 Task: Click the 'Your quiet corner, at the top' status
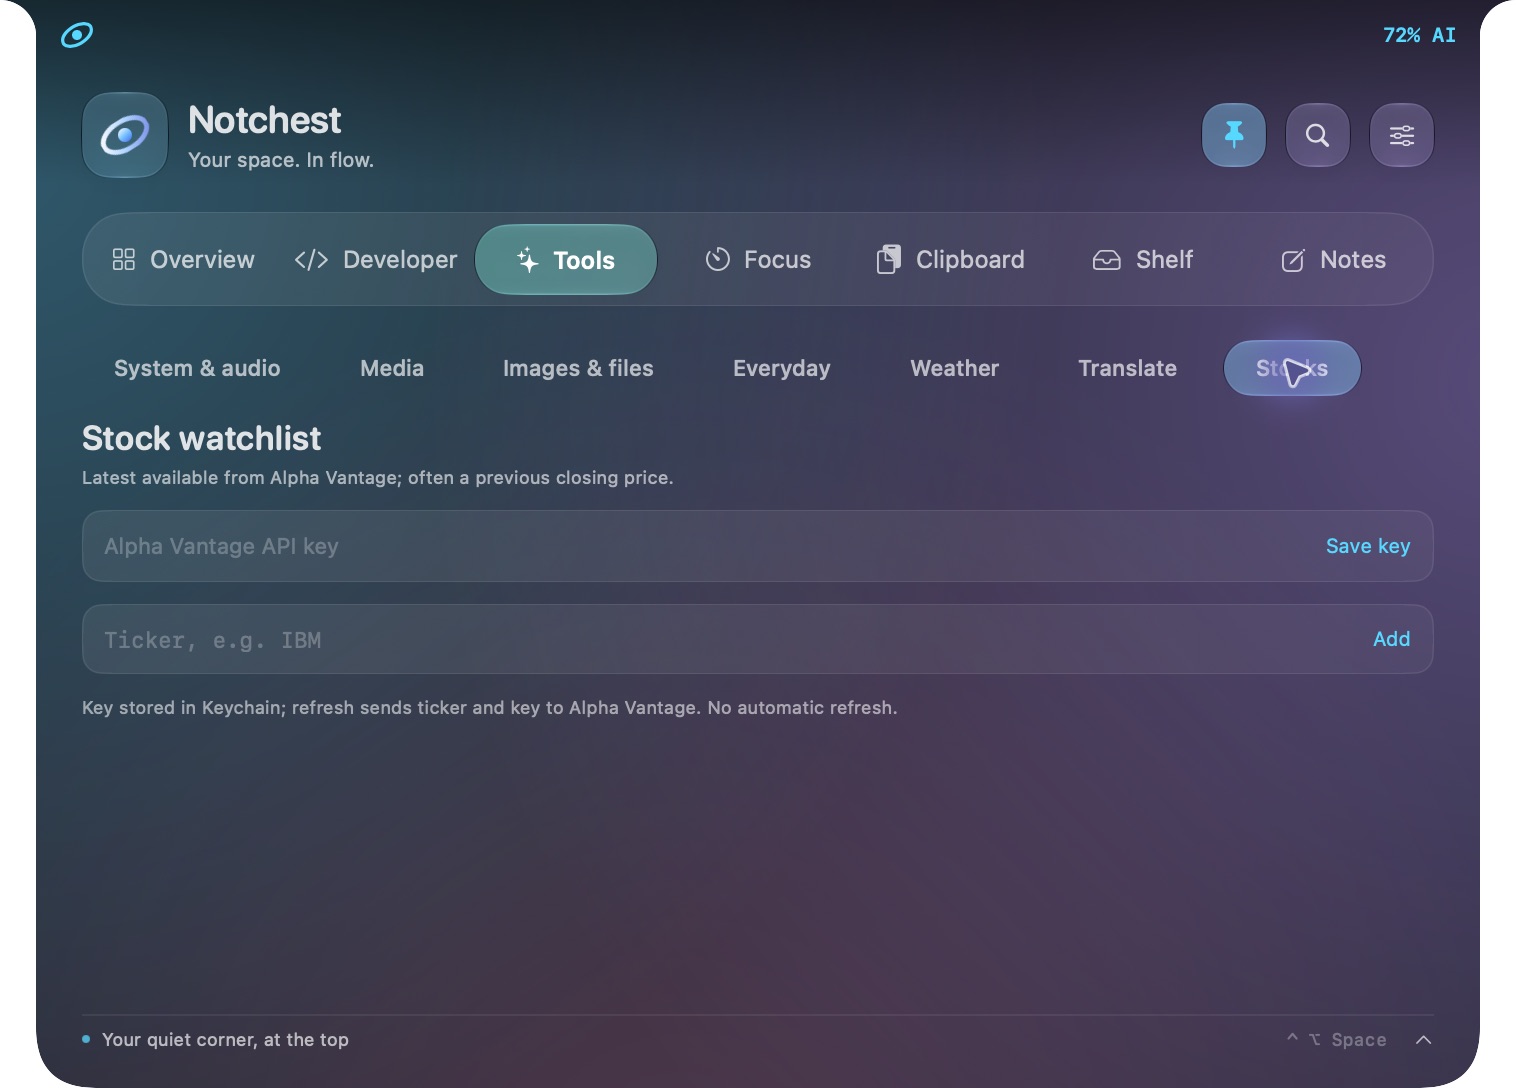(x=225, y=1040)
